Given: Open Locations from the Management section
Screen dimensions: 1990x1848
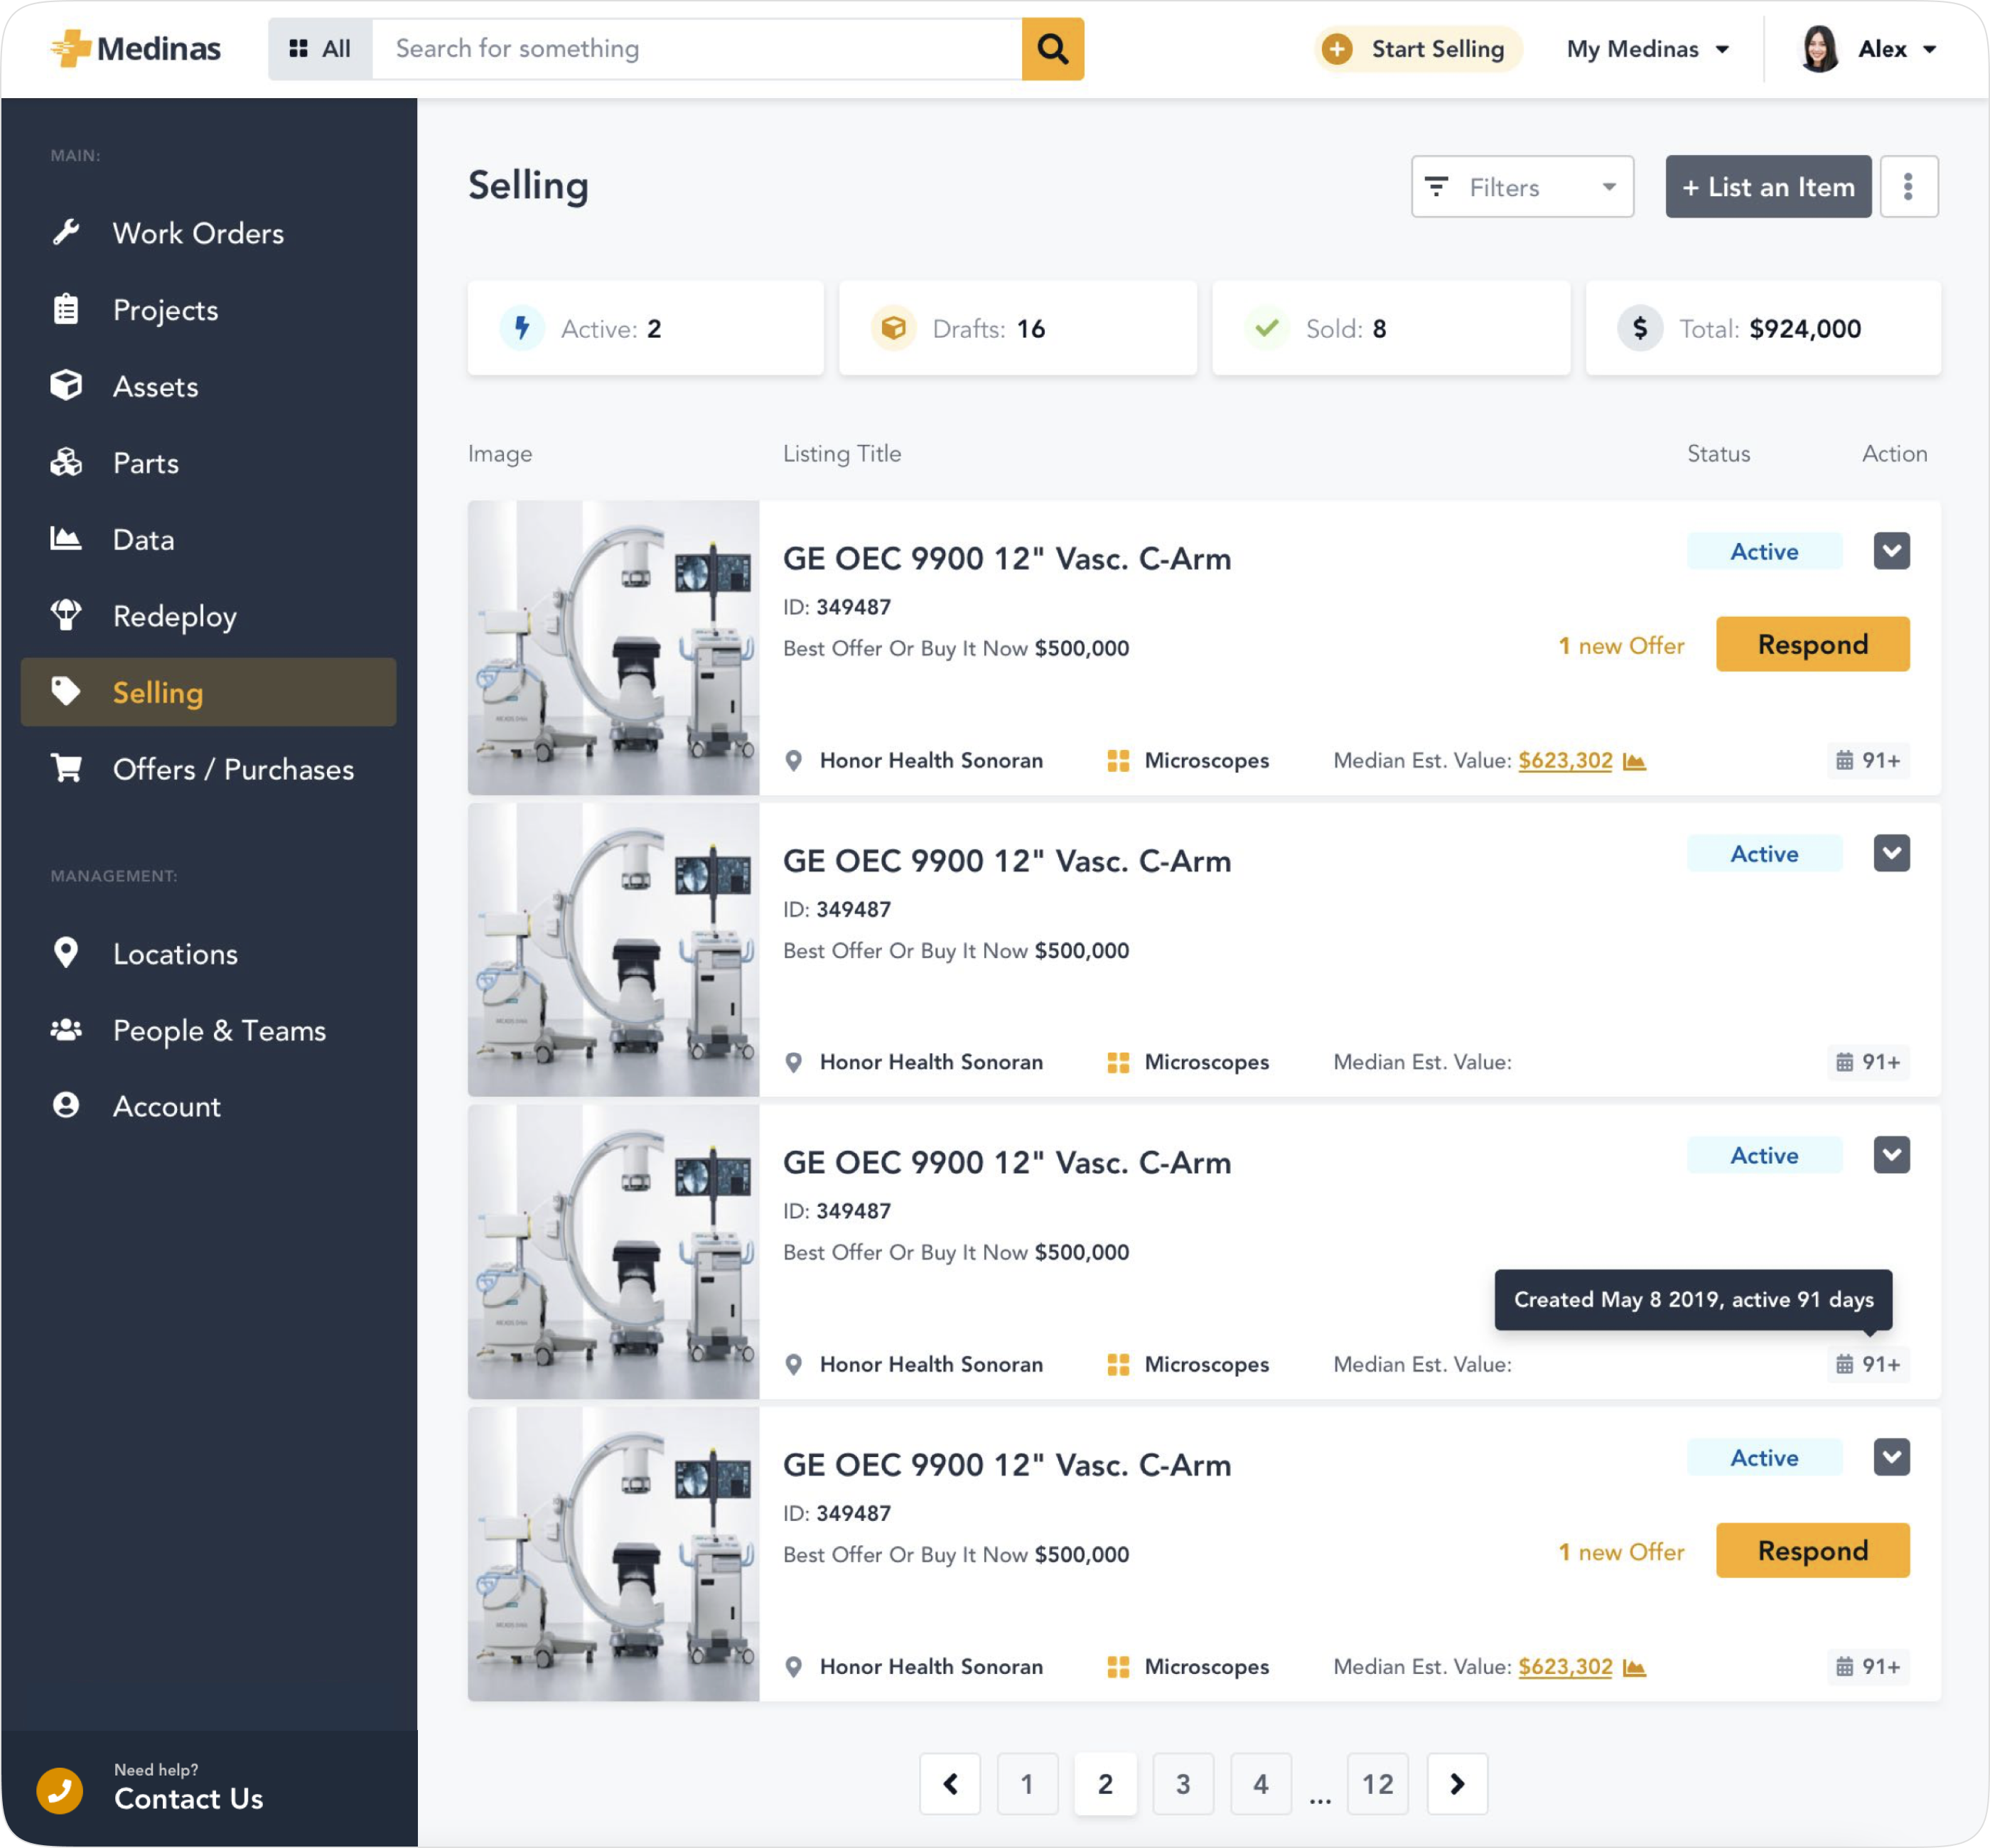Looking at the screenshot, I should click(208, 953).
